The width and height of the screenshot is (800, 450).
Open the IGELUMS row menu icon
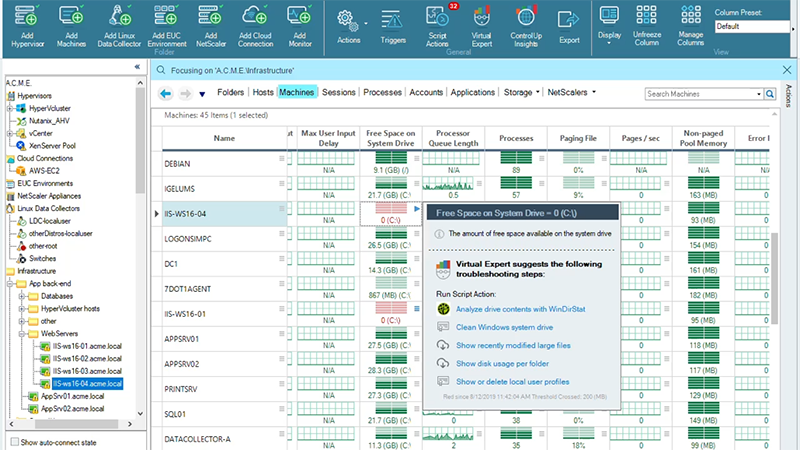[282, 184]
